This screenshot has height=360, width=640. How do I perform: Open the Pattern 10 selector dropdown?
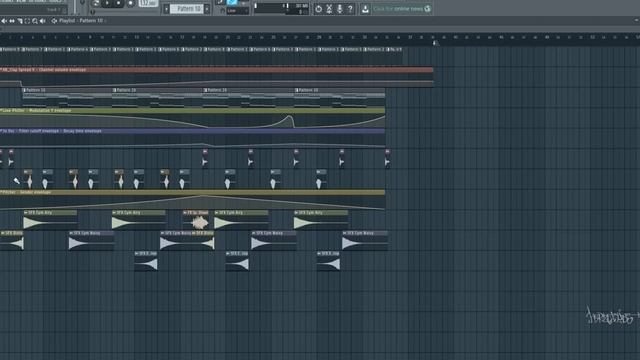(187, 9)
